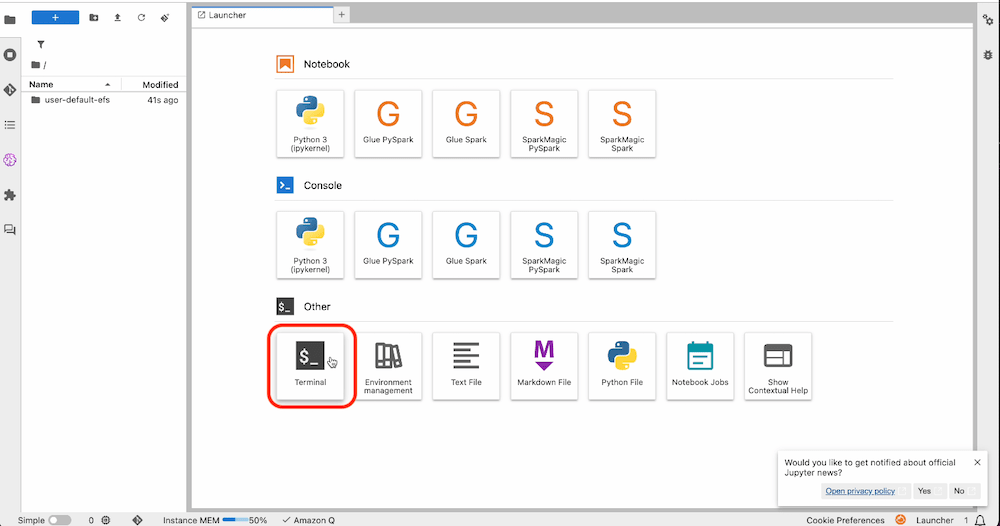Viewport: 1000px width, 526px height.
Task: Click Yes on Jupyter news notification
Action: pyautogui.click(x=928, y=491)
